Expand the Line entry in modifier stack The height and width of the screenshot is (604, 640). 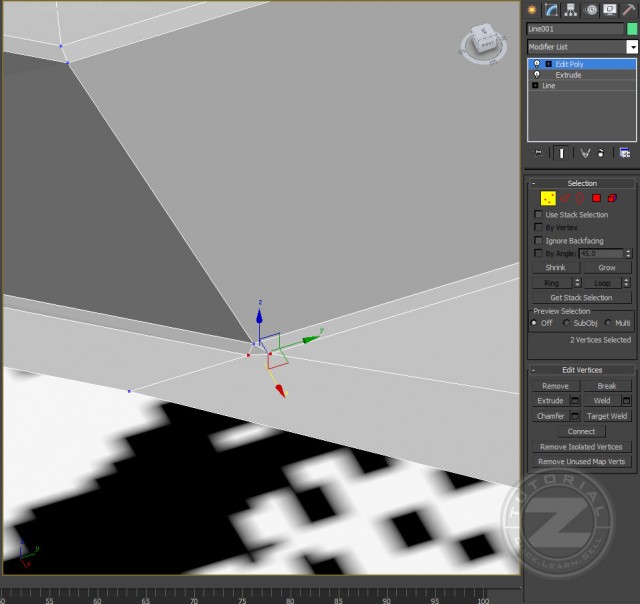tap(535, 86)
